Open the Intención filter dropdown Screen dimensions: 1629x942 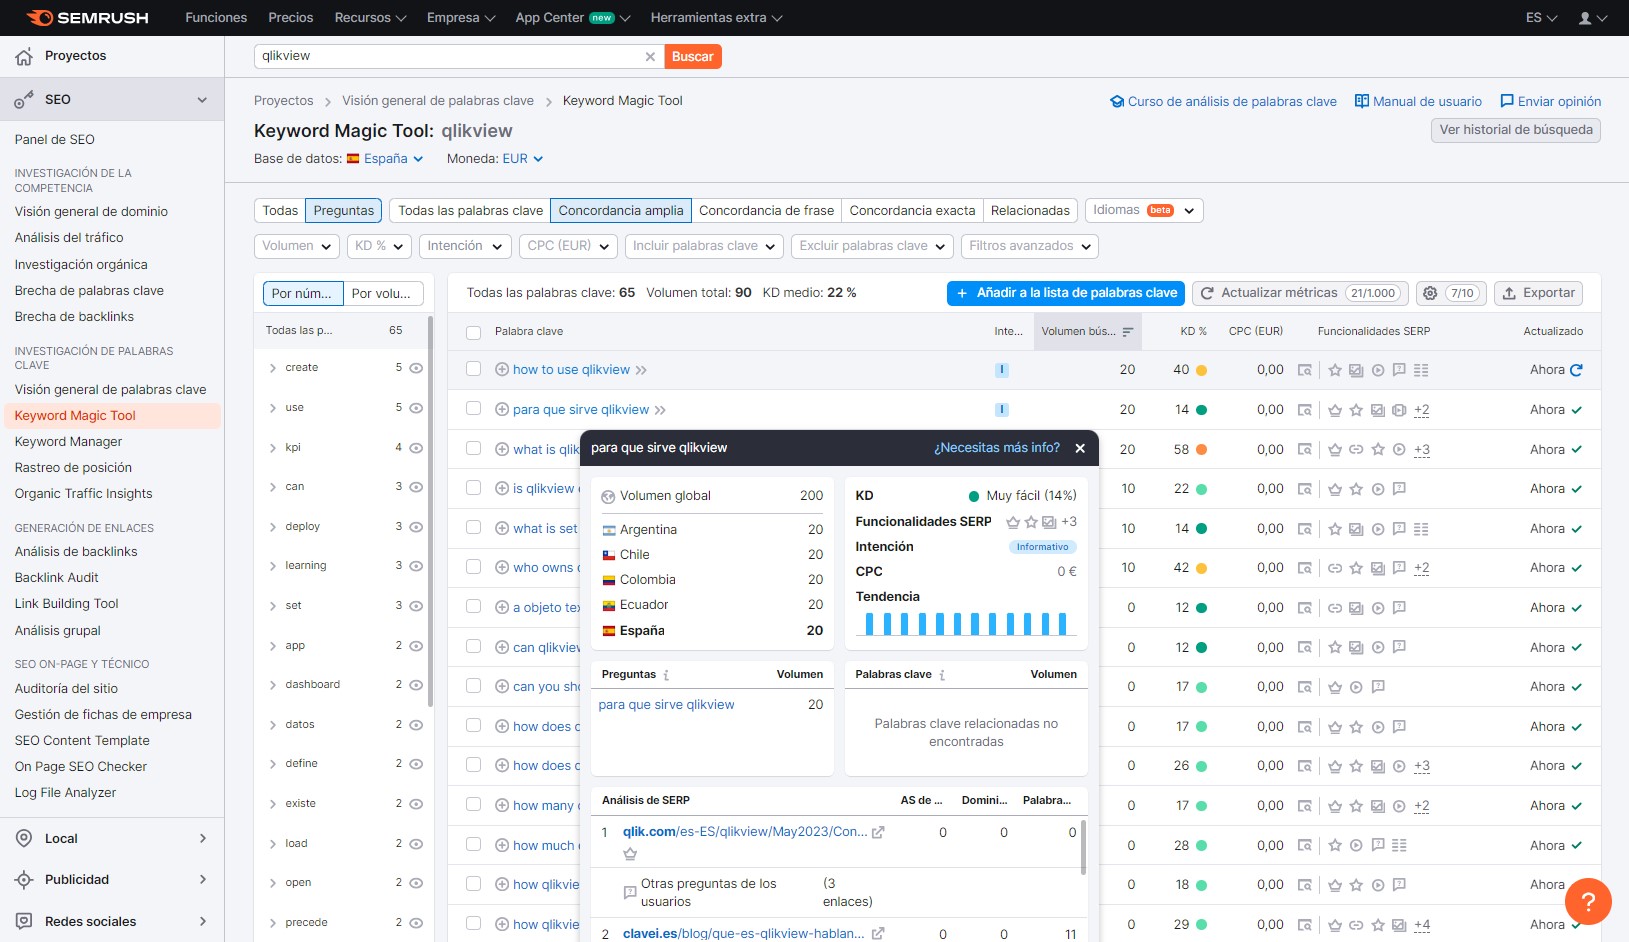tap(465, 246)
